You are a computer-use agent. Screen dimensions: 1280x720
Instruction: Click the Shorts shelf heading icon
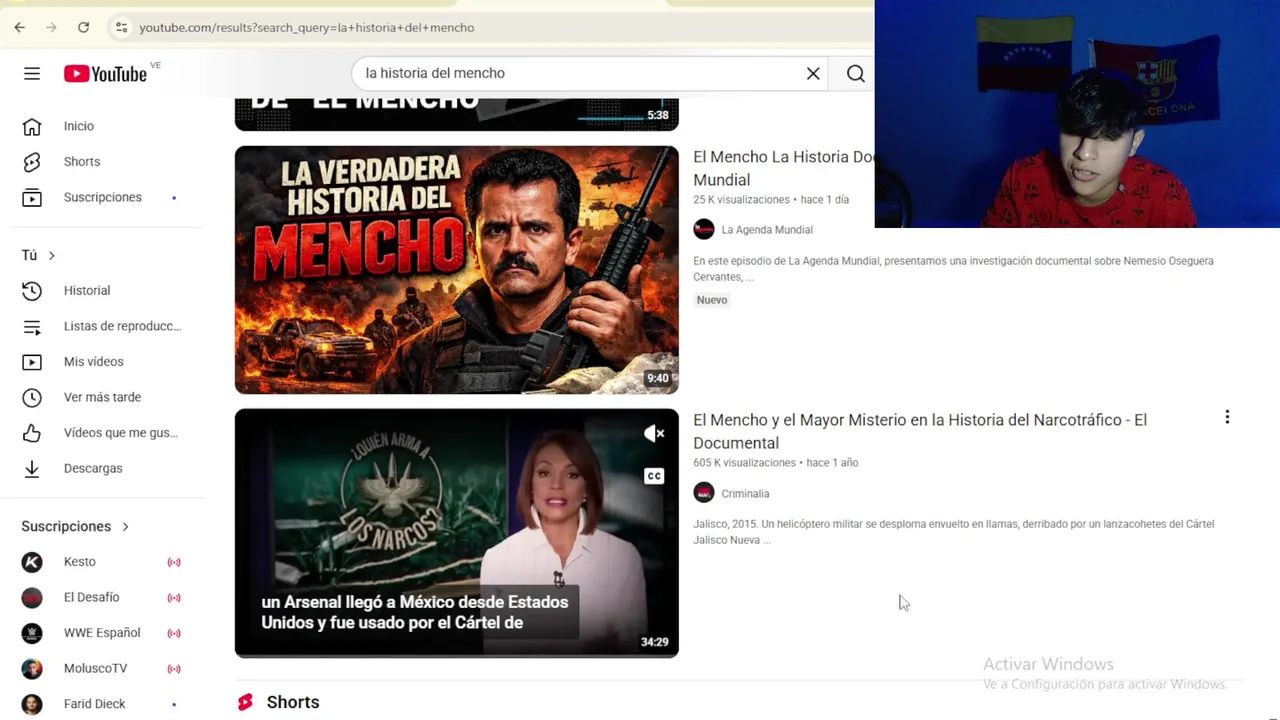coord(245,702)
